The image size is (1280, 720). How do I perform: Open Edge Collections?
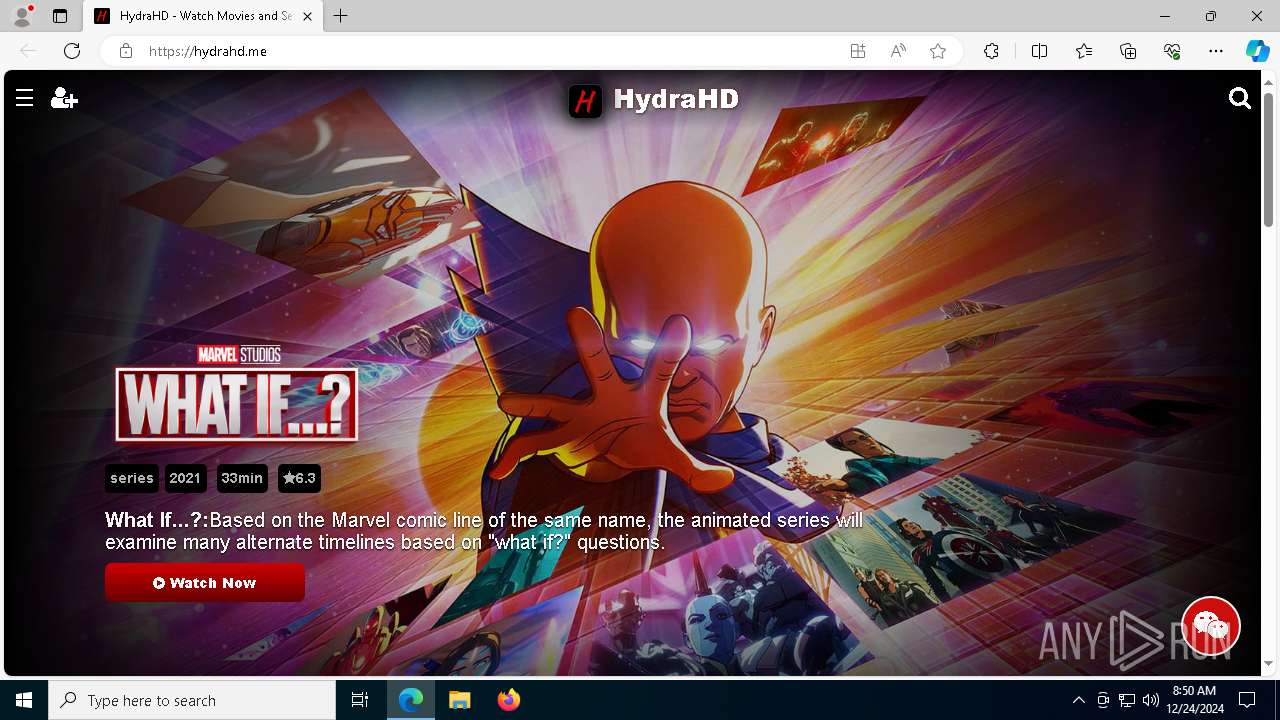pyautogui.click(x=1128, y=51)
